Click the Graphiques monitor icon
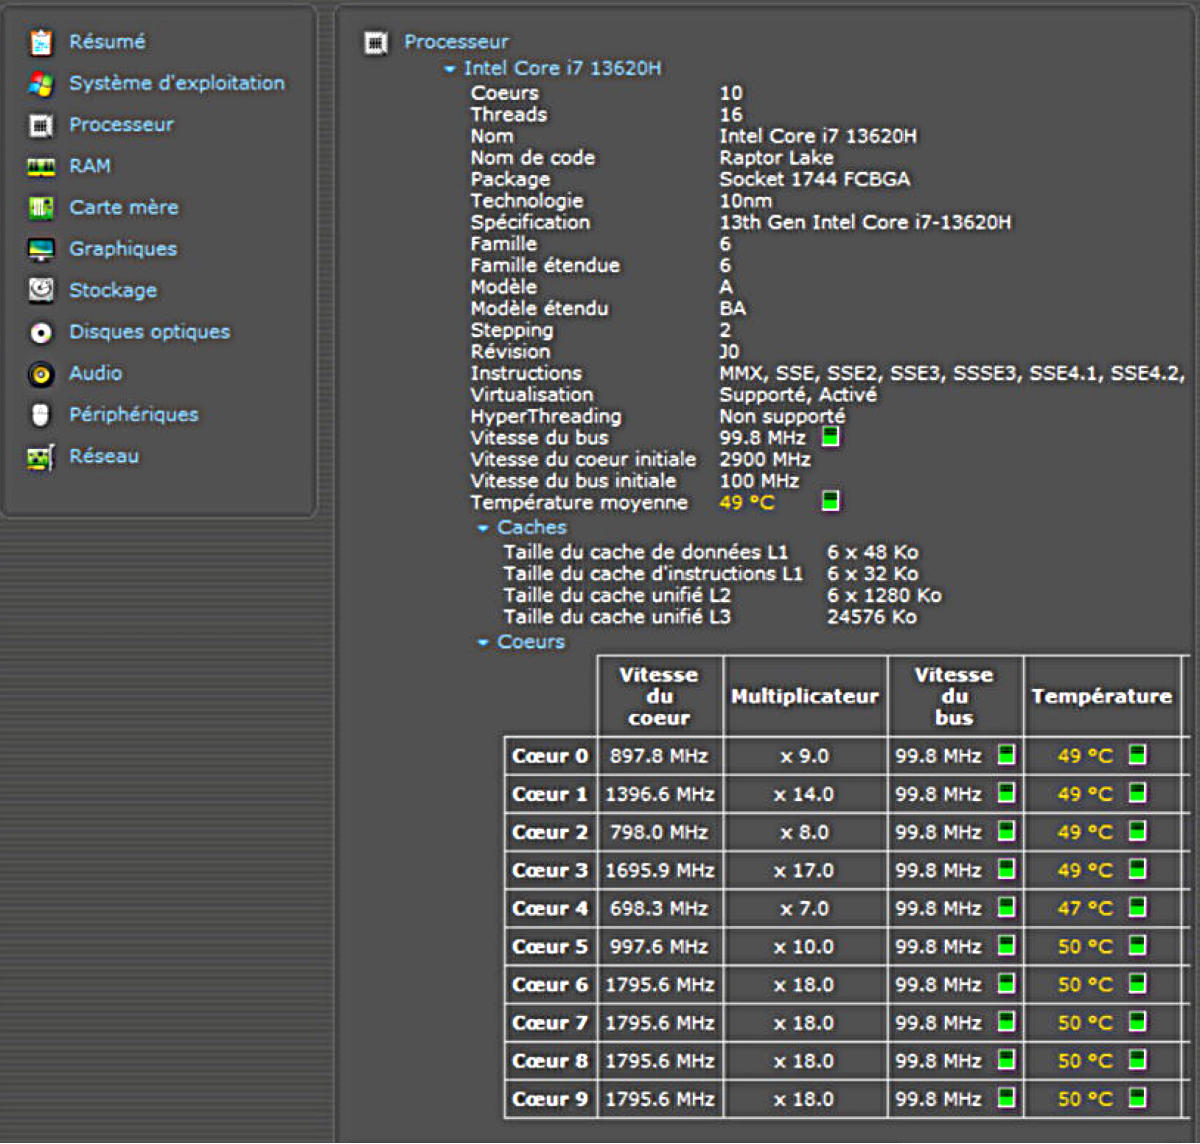 click(x=40, y=249)
